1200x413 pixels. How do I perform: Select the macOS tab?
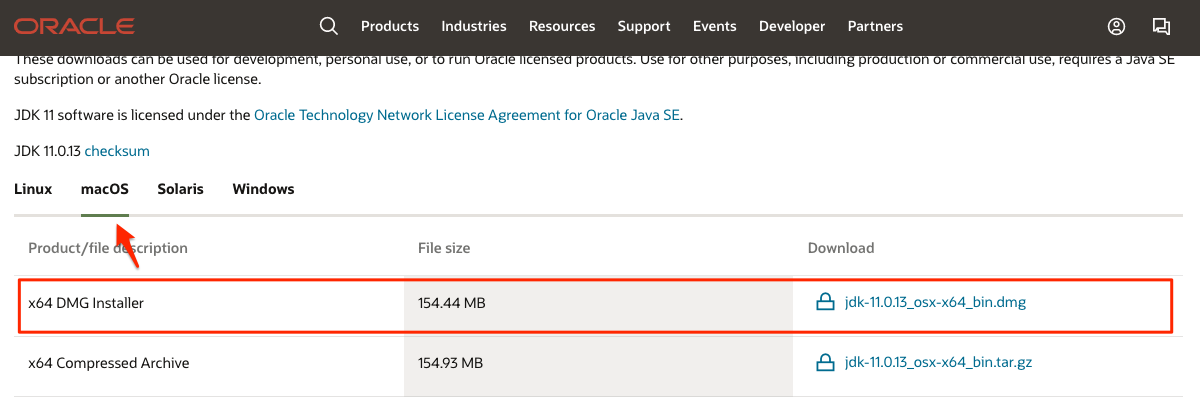tap(105, 189)
